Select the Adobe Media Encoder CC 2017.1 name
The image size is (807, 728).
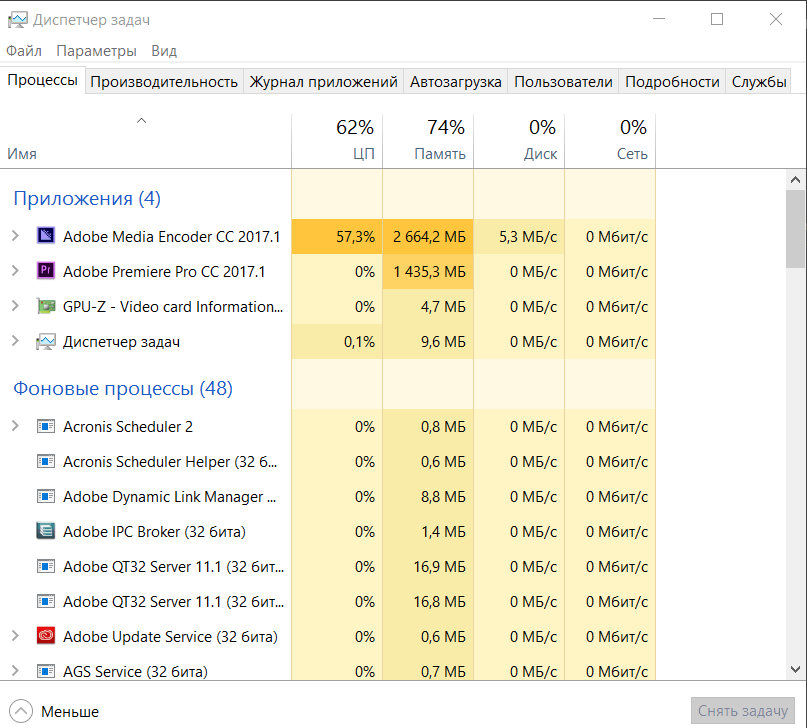(171, 237)
